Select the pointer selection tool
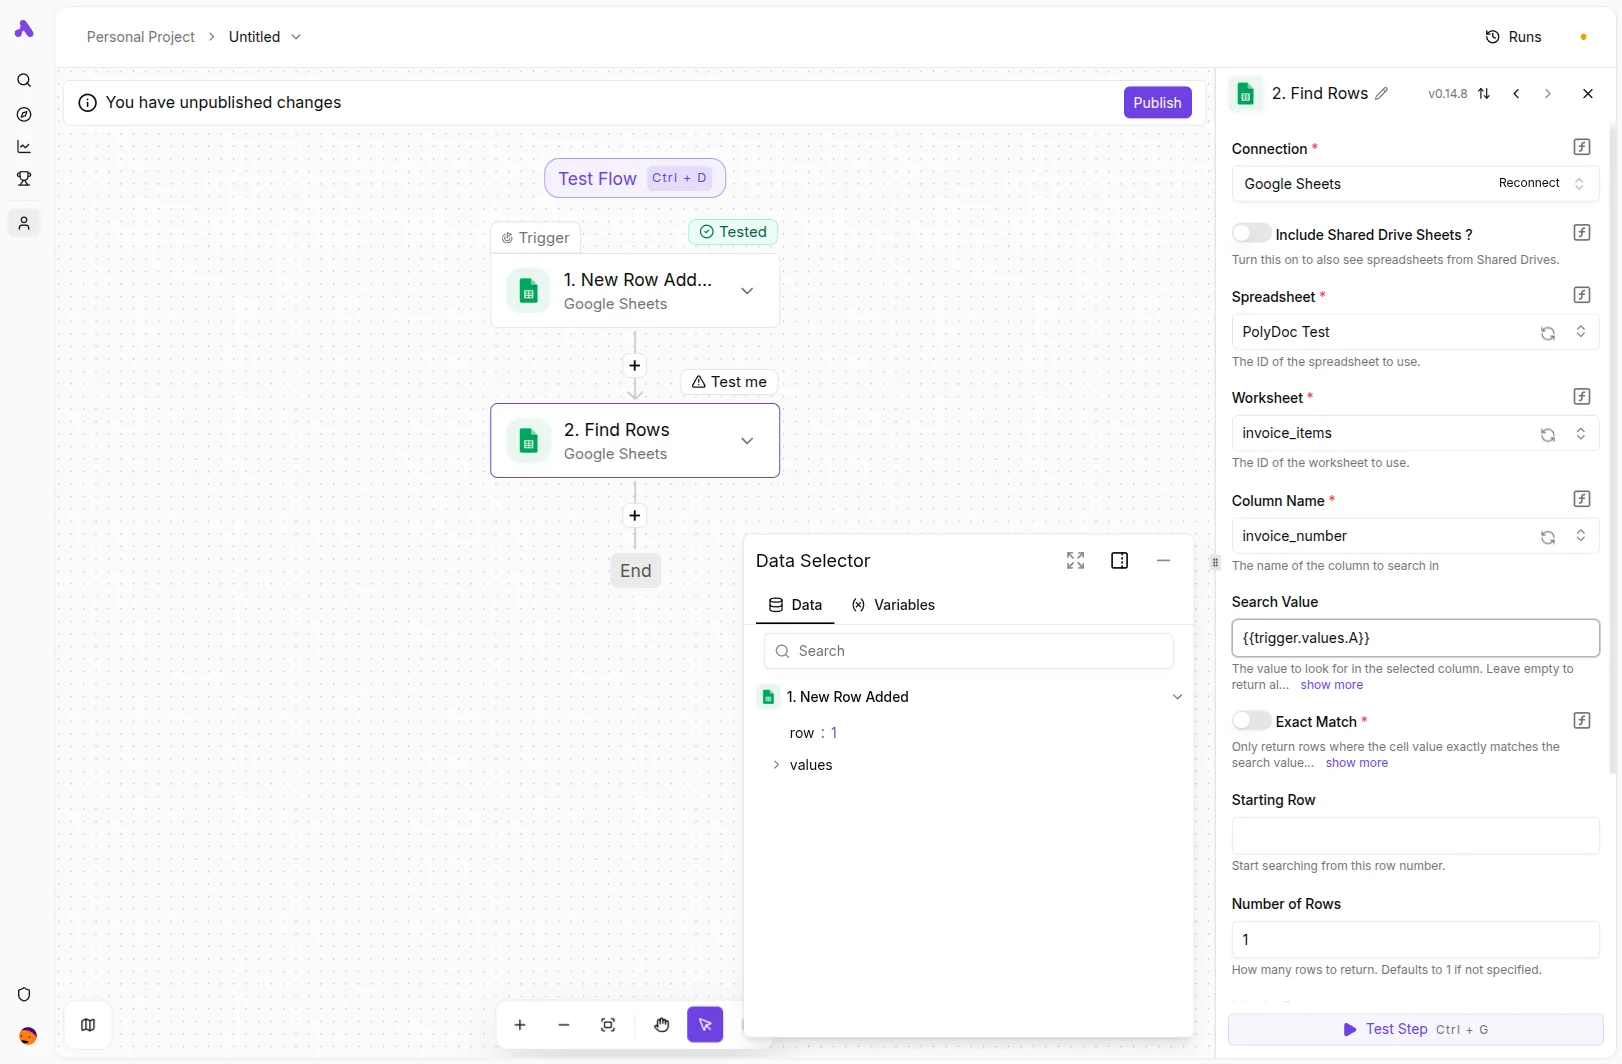The image size is (1622, 1064). (705, 1025)
